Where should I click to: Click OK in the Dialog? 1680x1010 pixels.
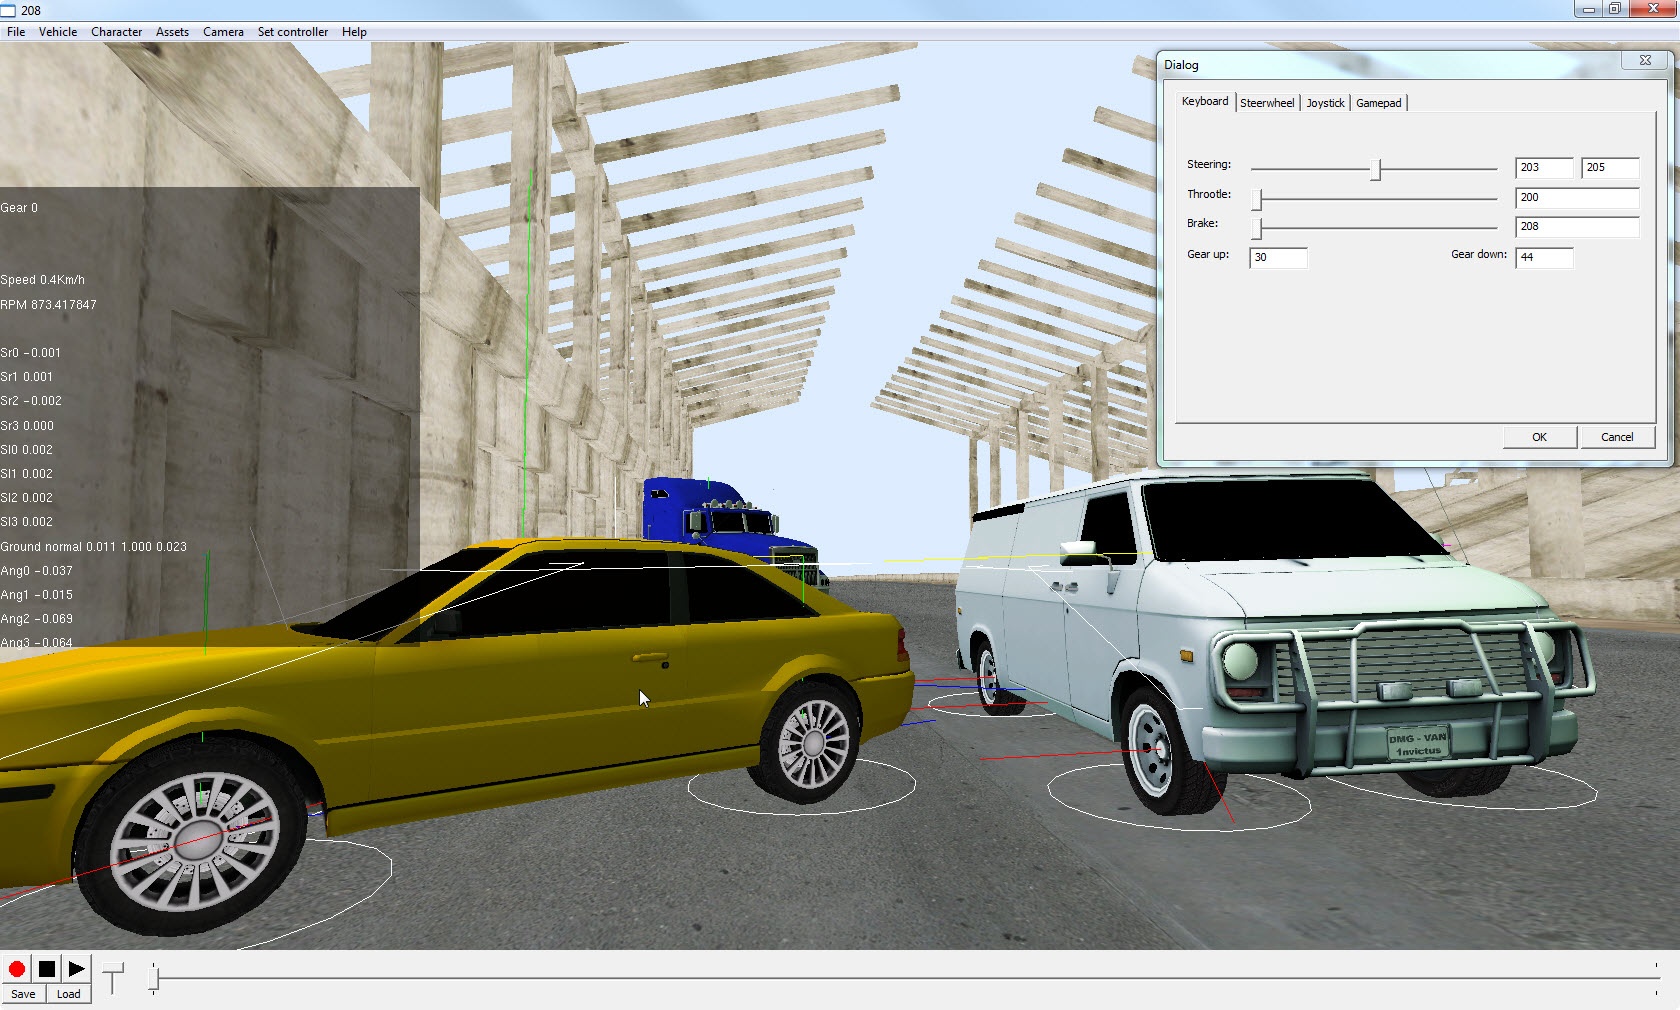[1539, 437]
